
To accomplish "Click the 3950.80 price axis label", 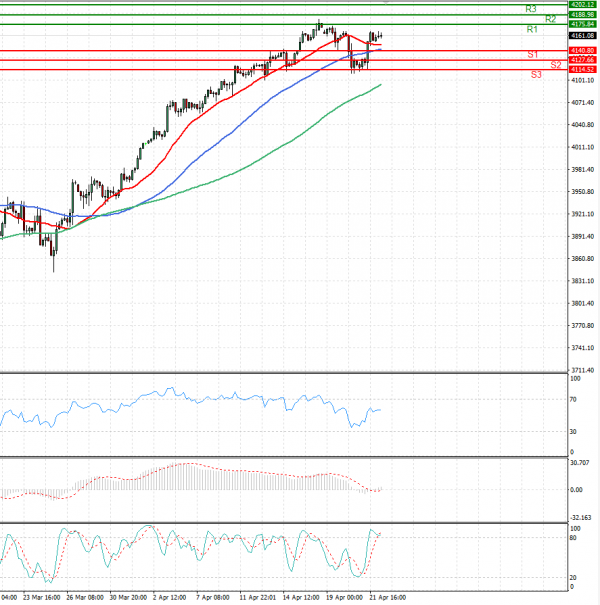I will point(582,192).
